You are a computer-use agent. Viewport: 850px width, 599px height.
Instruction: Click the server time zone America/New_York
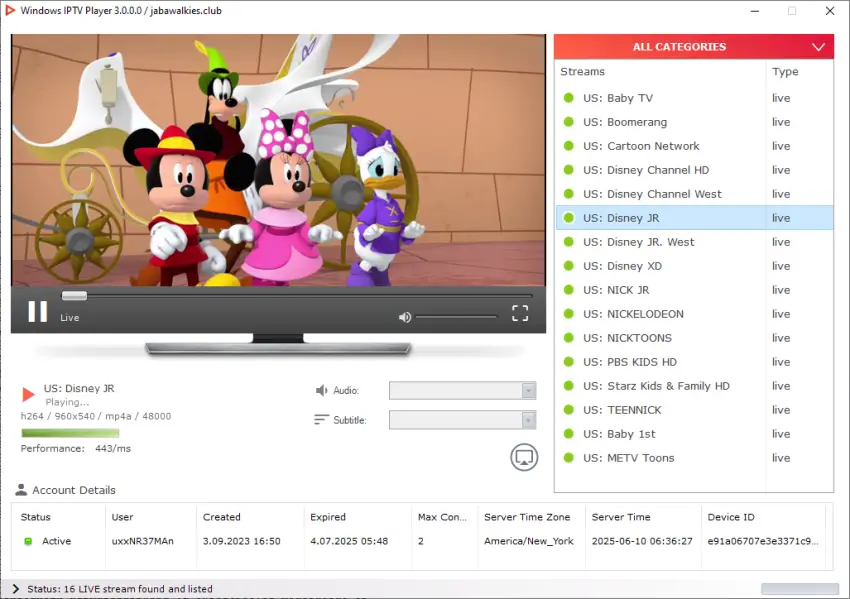pyautogui.click(x=529, y=541)
